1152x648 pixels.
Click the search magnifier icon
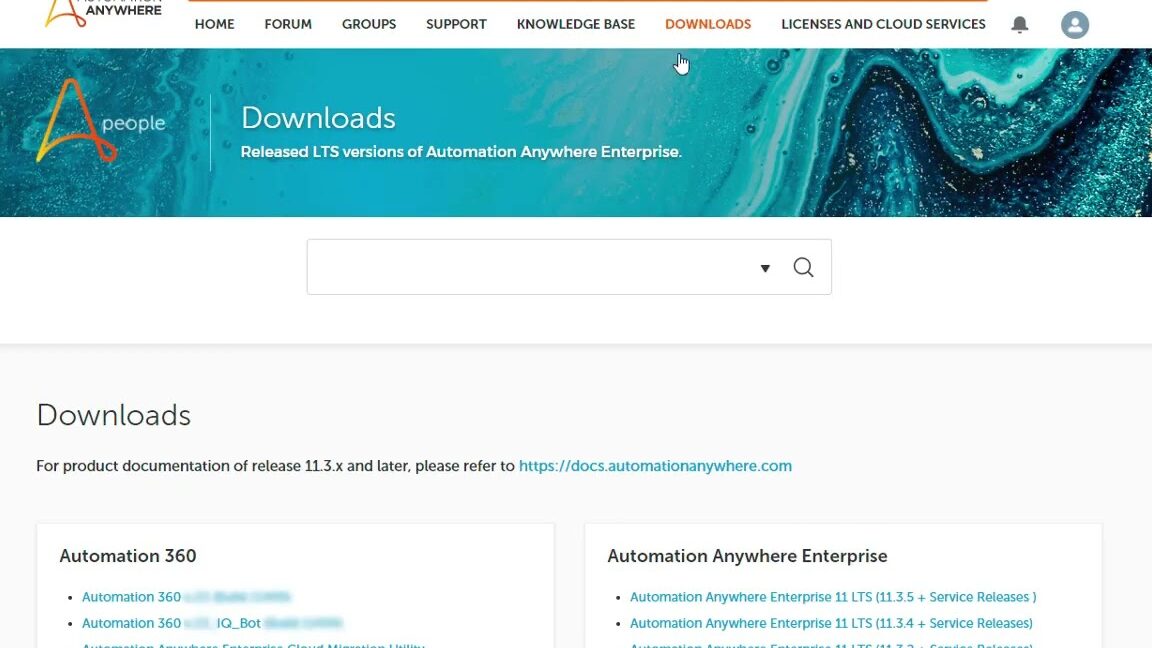click(803, 267)
